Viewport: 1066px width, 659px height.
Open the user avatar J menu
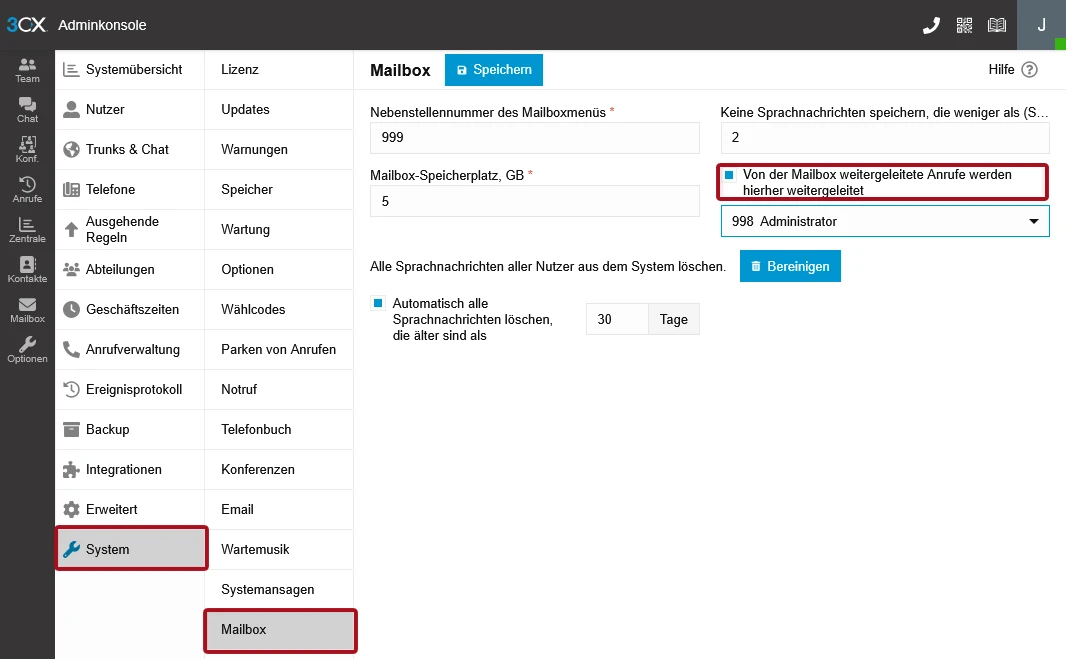point(1041,25)
